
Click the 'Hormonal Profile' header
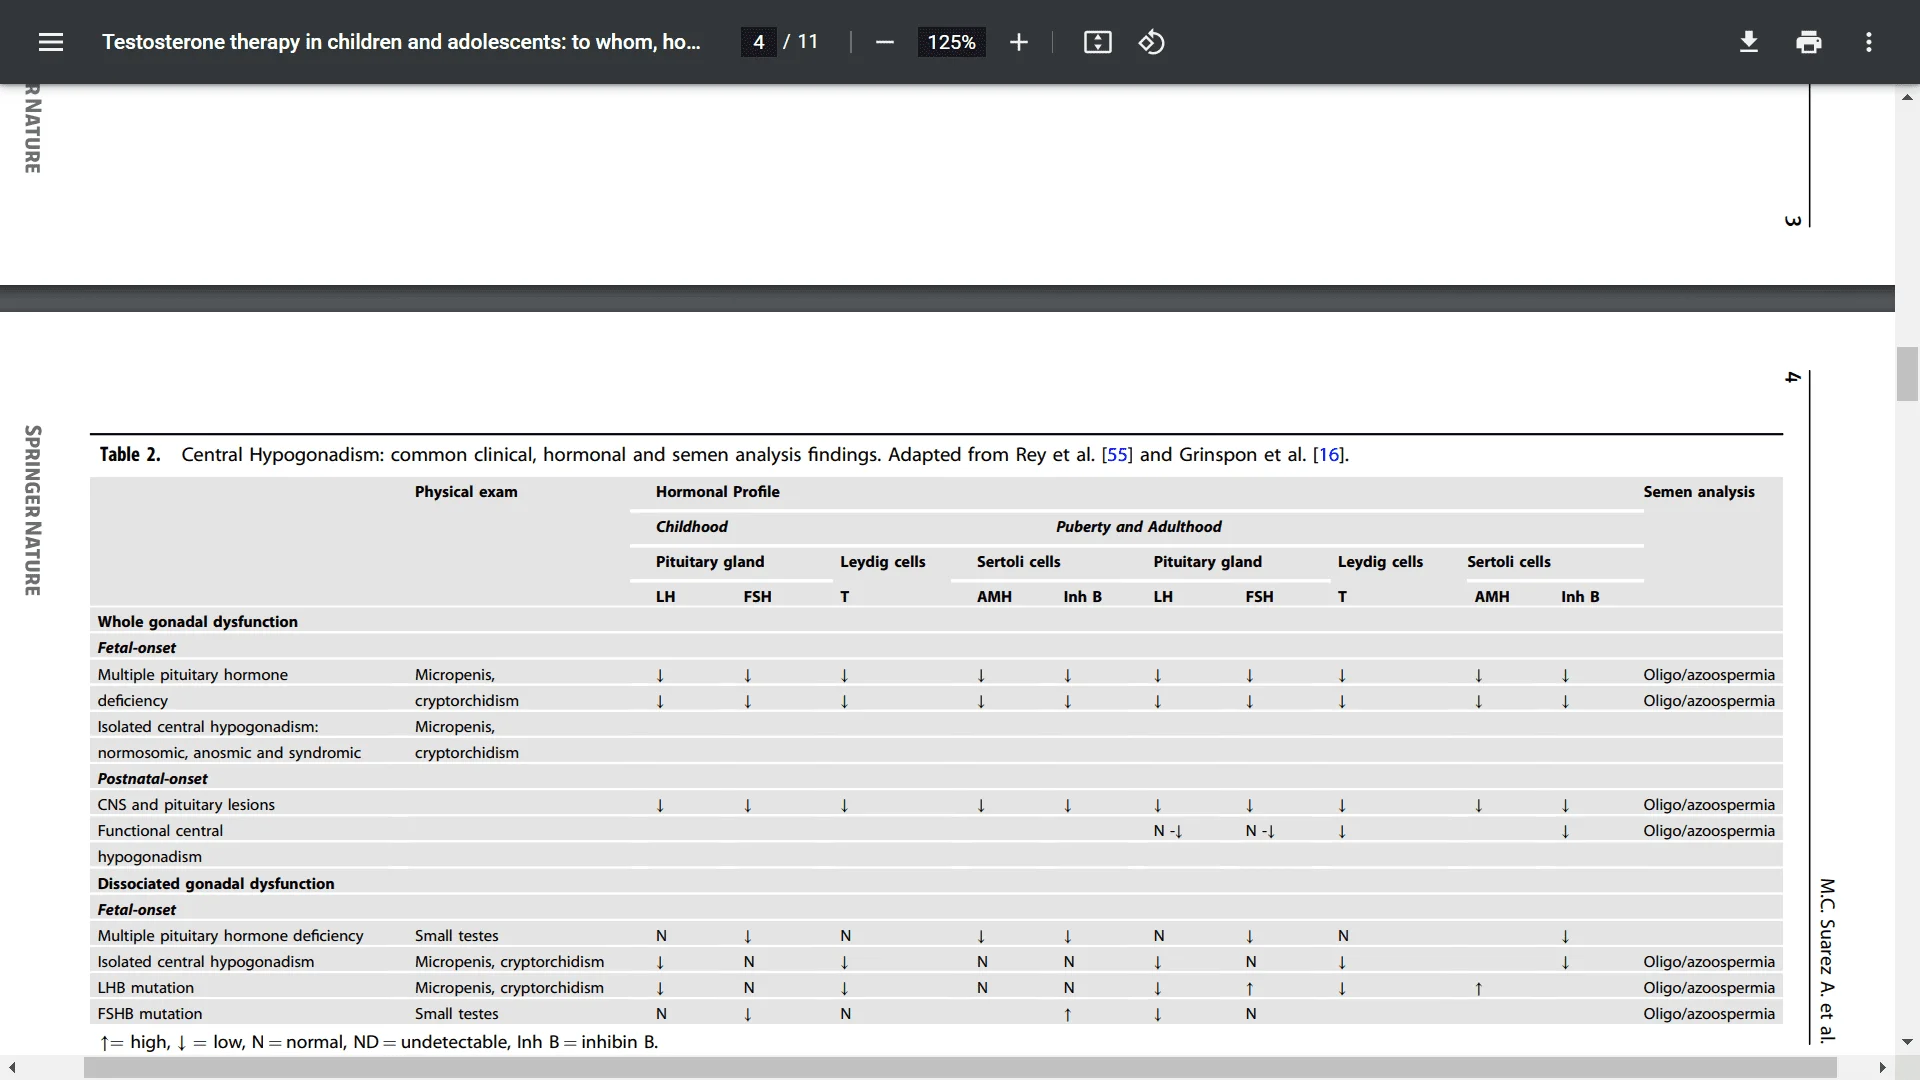[x=717, y=492]
